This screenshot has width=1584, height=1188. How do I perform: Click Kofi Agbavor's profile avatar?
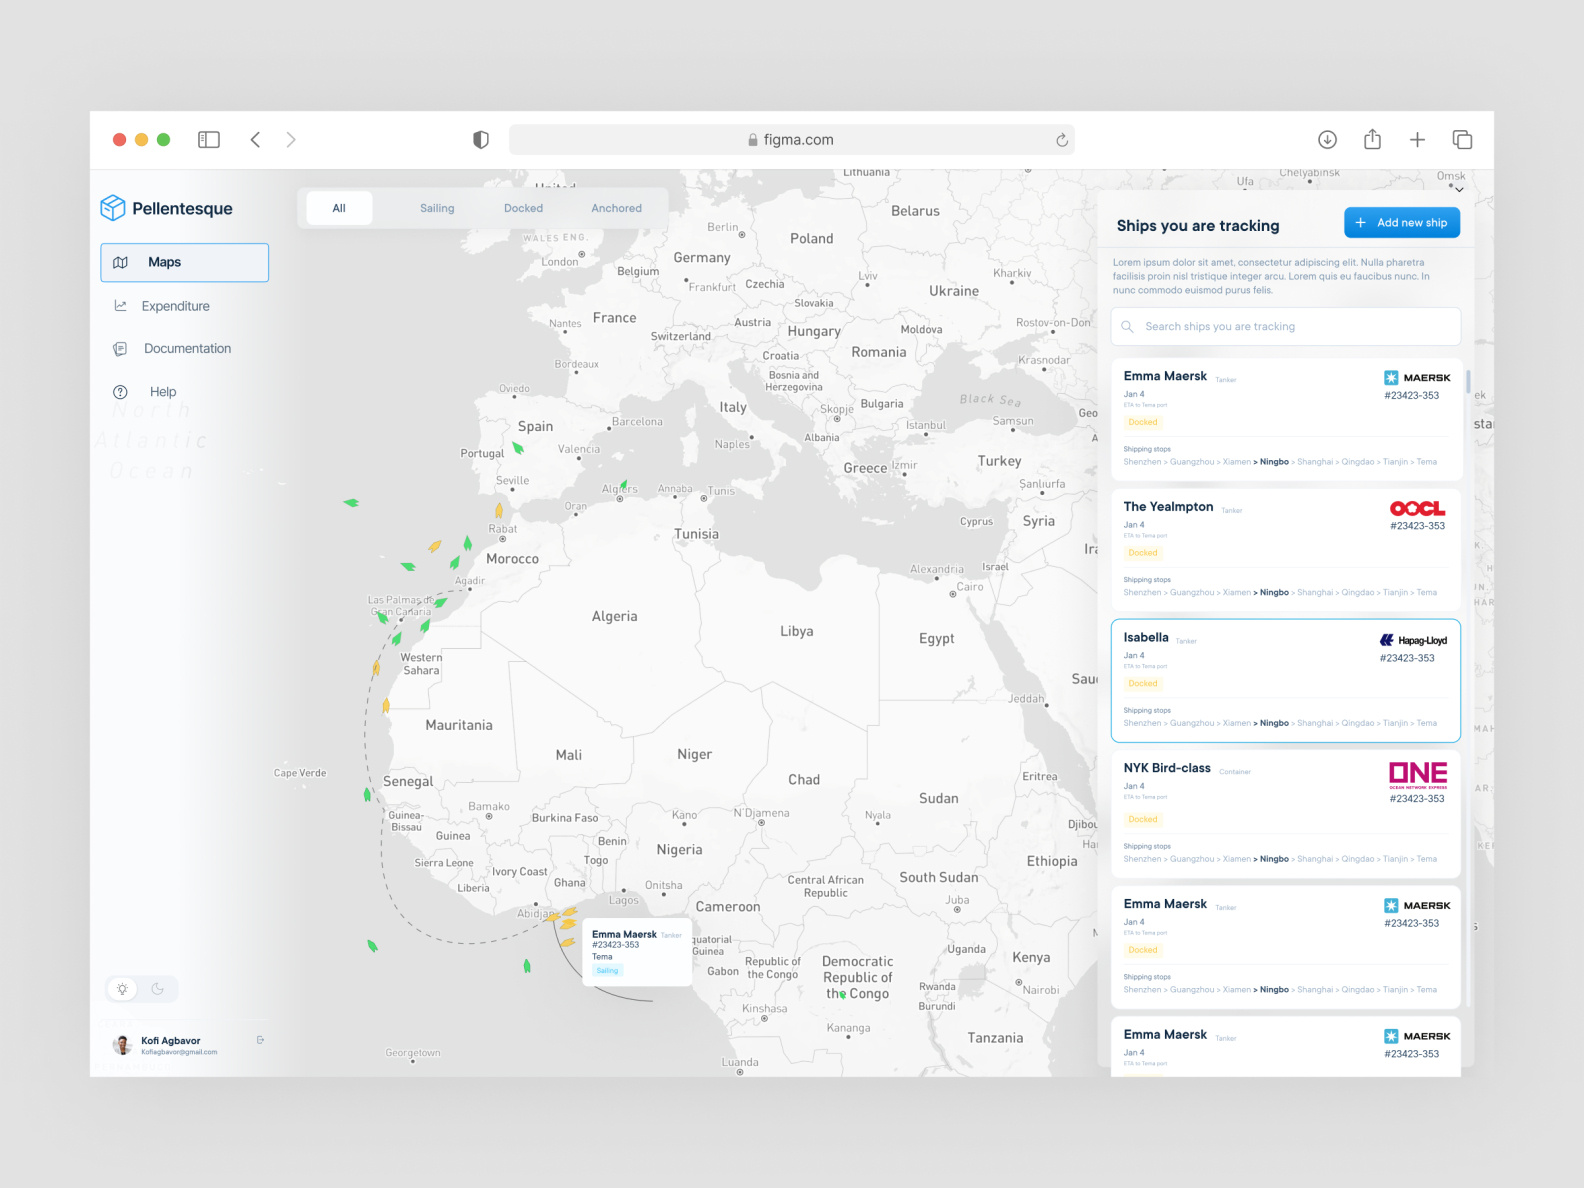(x=123, y=1045)
